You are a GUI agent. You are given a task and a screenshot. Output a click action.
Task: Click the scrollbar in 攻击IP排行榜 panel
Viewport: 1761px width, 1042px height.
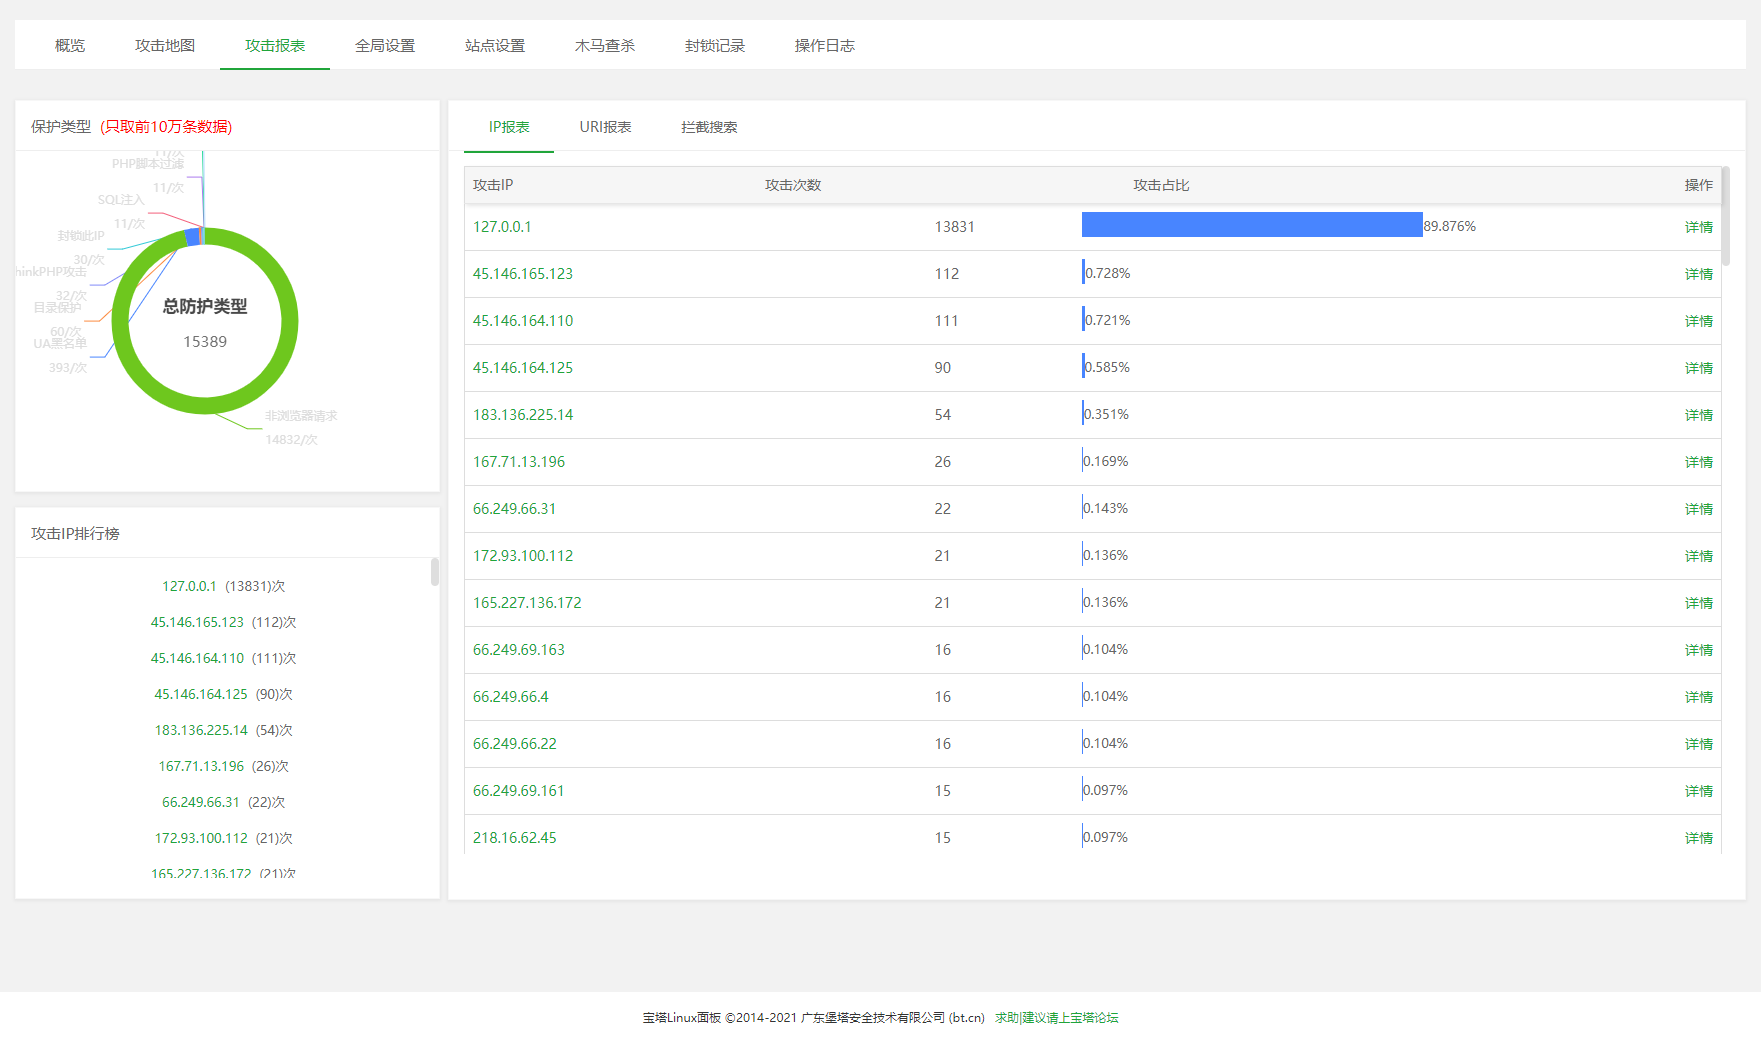pos(433,573)
